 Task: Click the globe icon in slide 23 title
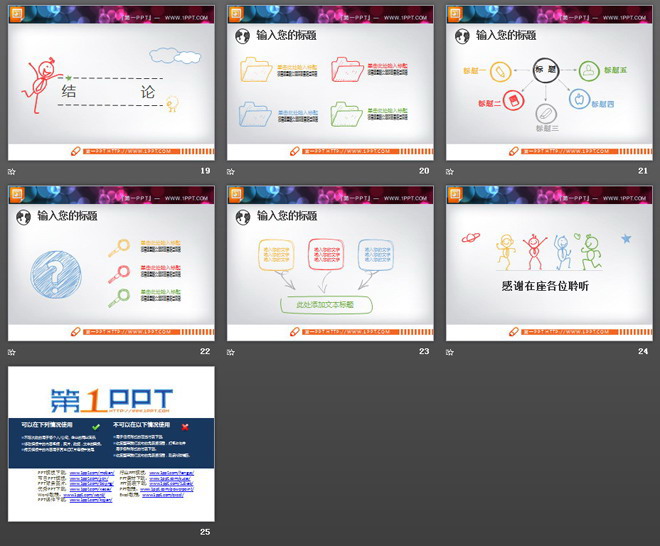point(243,217)
